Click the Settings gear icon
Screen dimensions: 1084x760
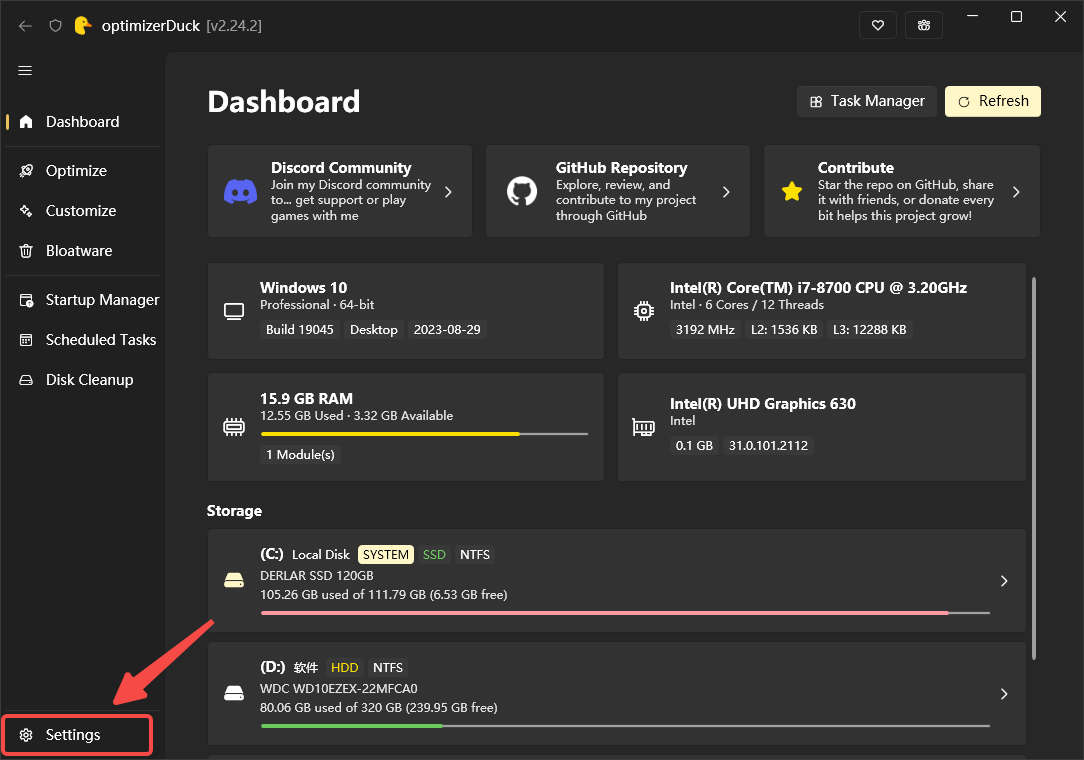pyautogui.click(x=26, y=735)
